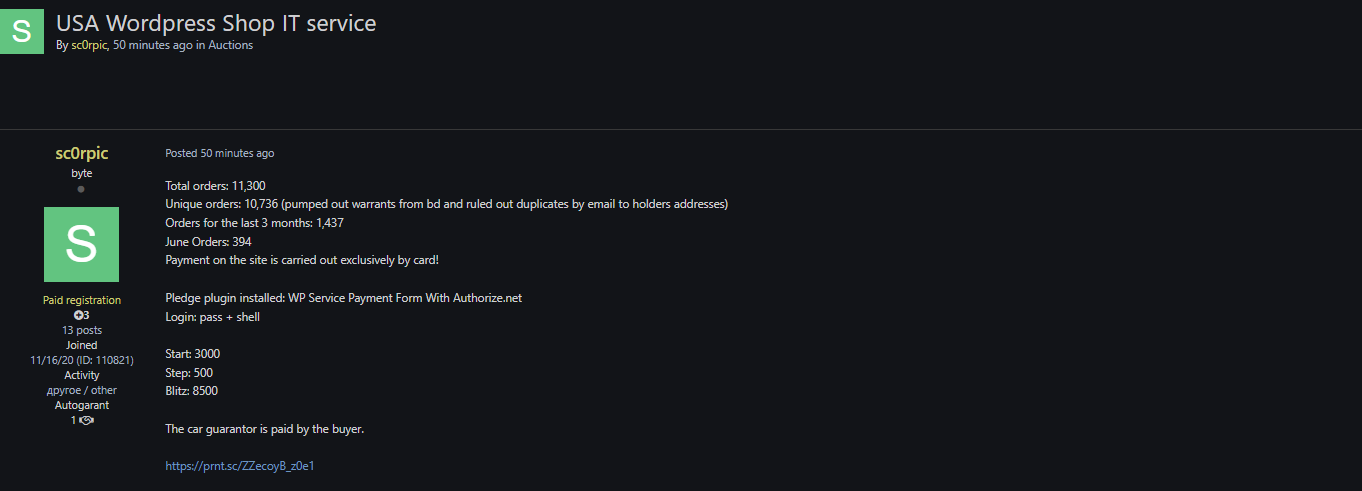
Task: Click the 'Start: 3000' line
Action: (x=192, y=354)
